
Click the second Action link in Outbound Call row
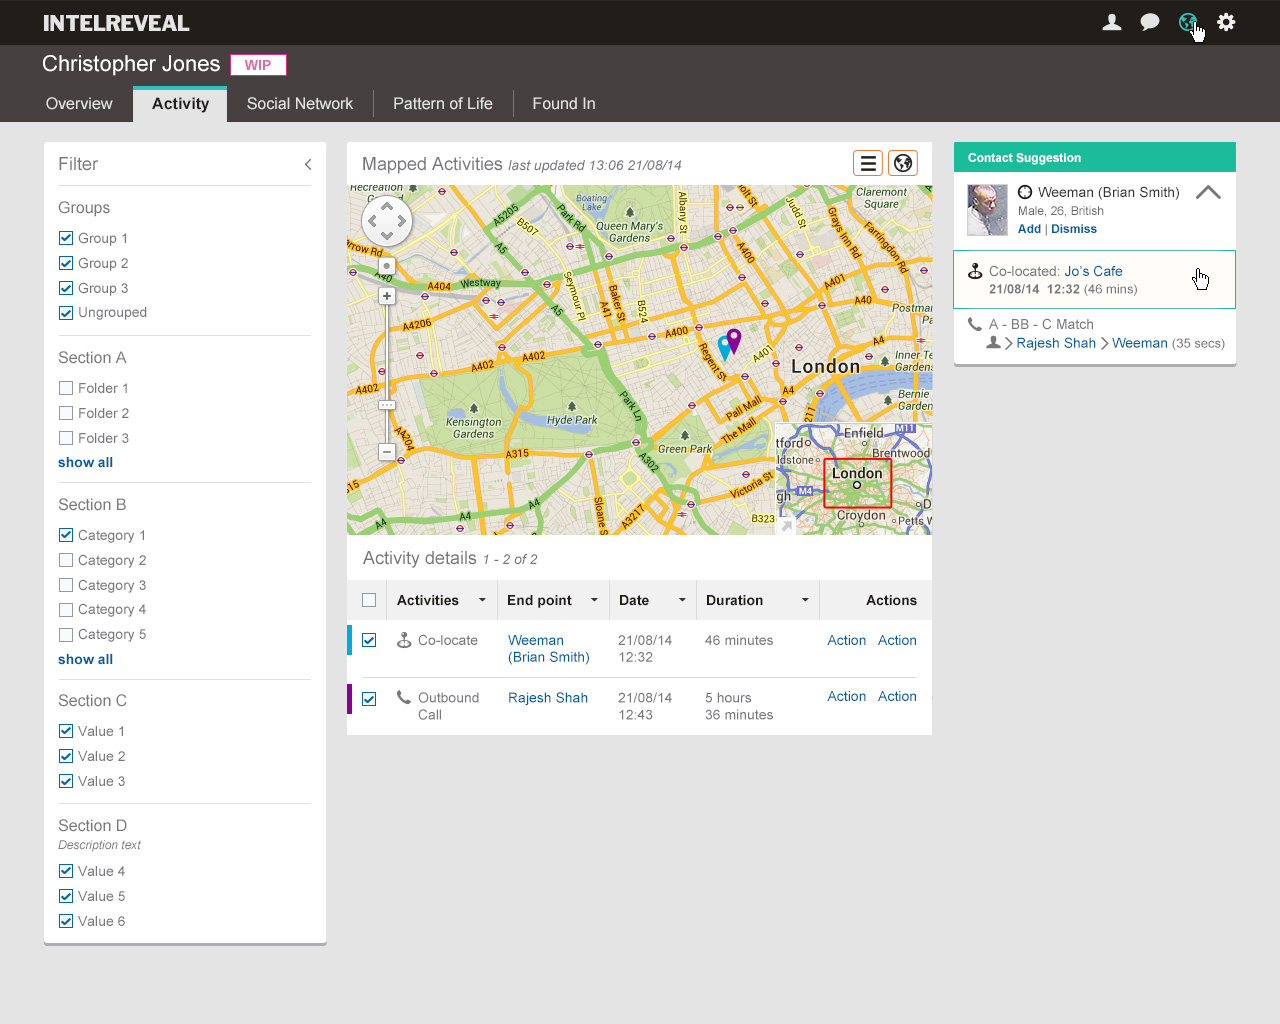coord(897,696)
